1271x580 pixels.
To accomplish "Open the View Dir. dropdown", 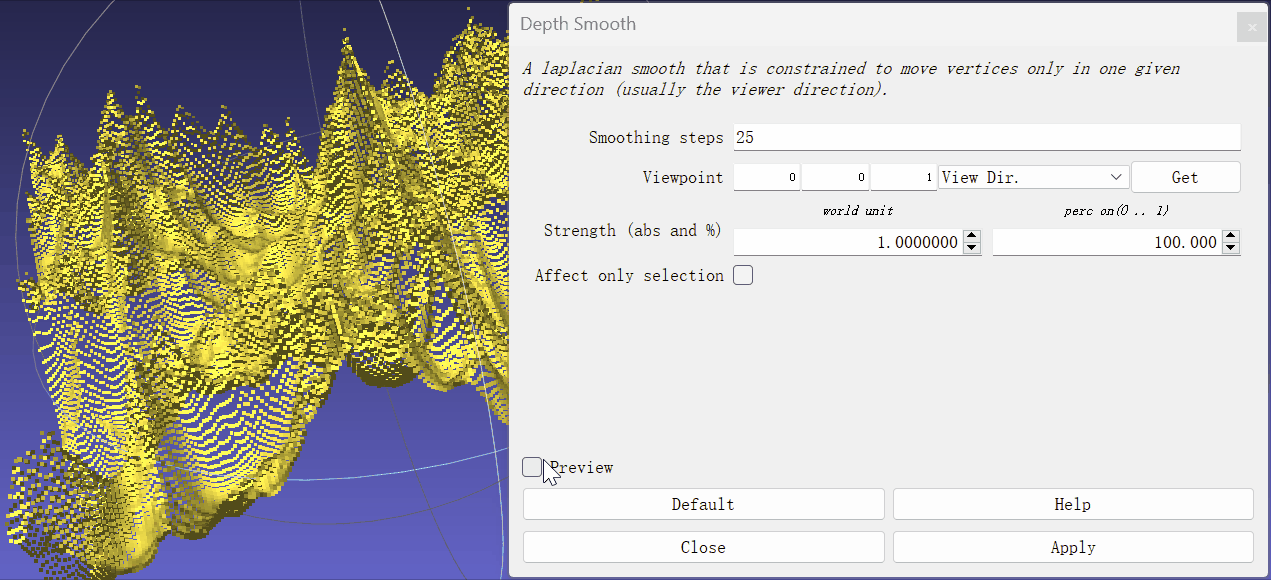I will click(x=1033, y=177).
